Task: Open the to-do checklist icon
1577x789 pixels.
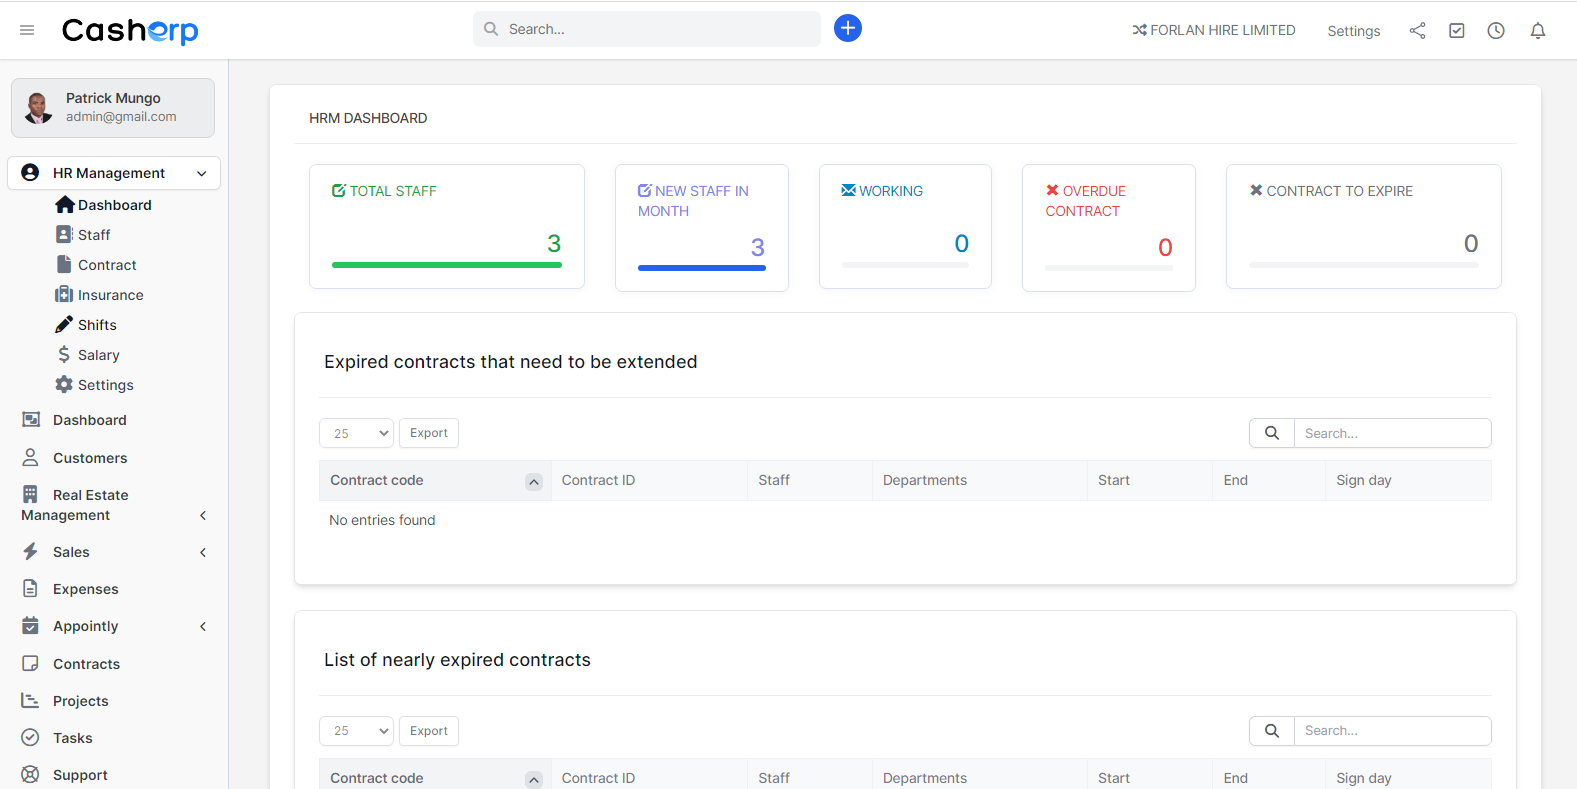Action: click(1457, 31)
